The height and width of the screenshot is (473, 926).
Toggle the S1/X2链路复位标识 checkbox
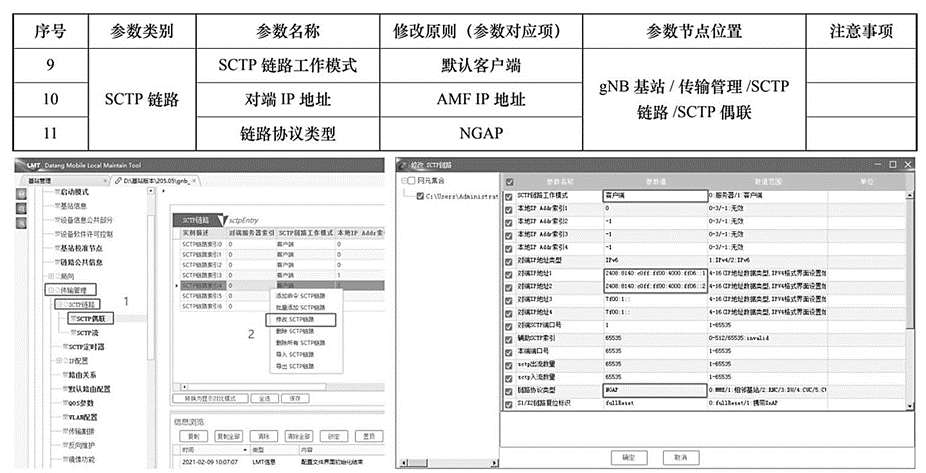click(508, 404)
